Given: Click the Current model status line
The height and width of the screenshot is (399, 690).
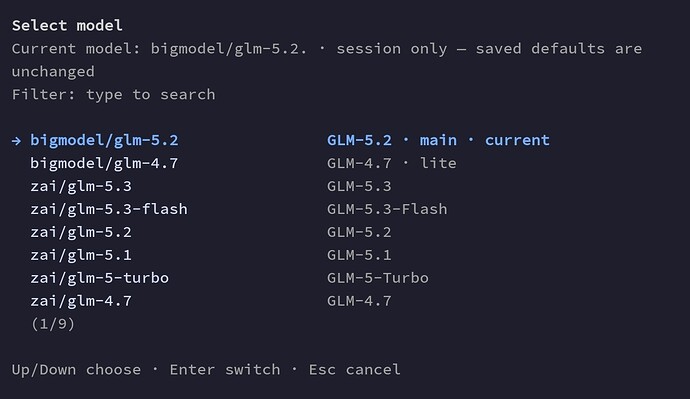Looking at the screenshot, I should 327,60.
